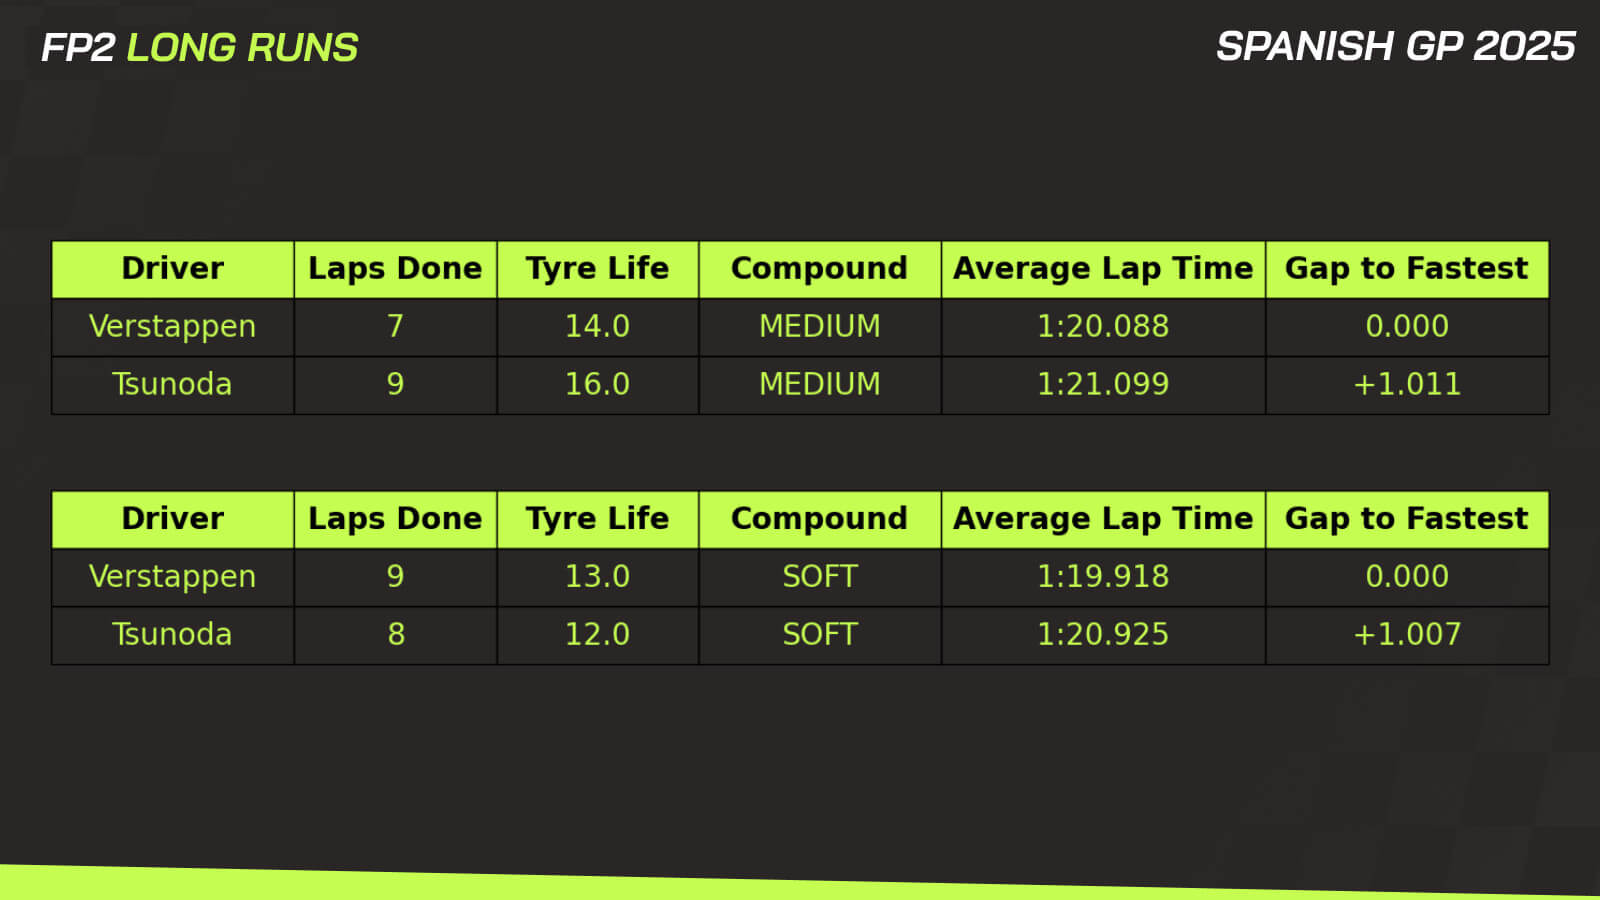
Task: Click the 14.0 tyre life cell
Action: [597, 327]
